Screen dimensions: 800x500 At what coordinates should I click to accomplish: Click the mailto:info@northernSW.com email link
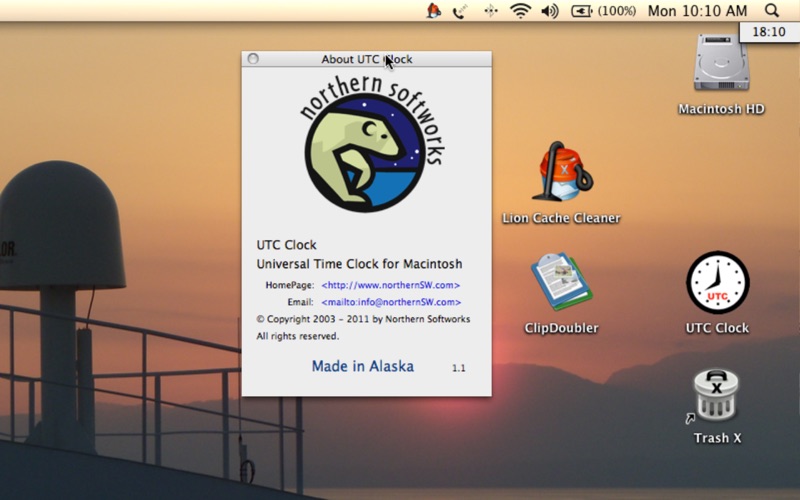click(x=391, y=302)
